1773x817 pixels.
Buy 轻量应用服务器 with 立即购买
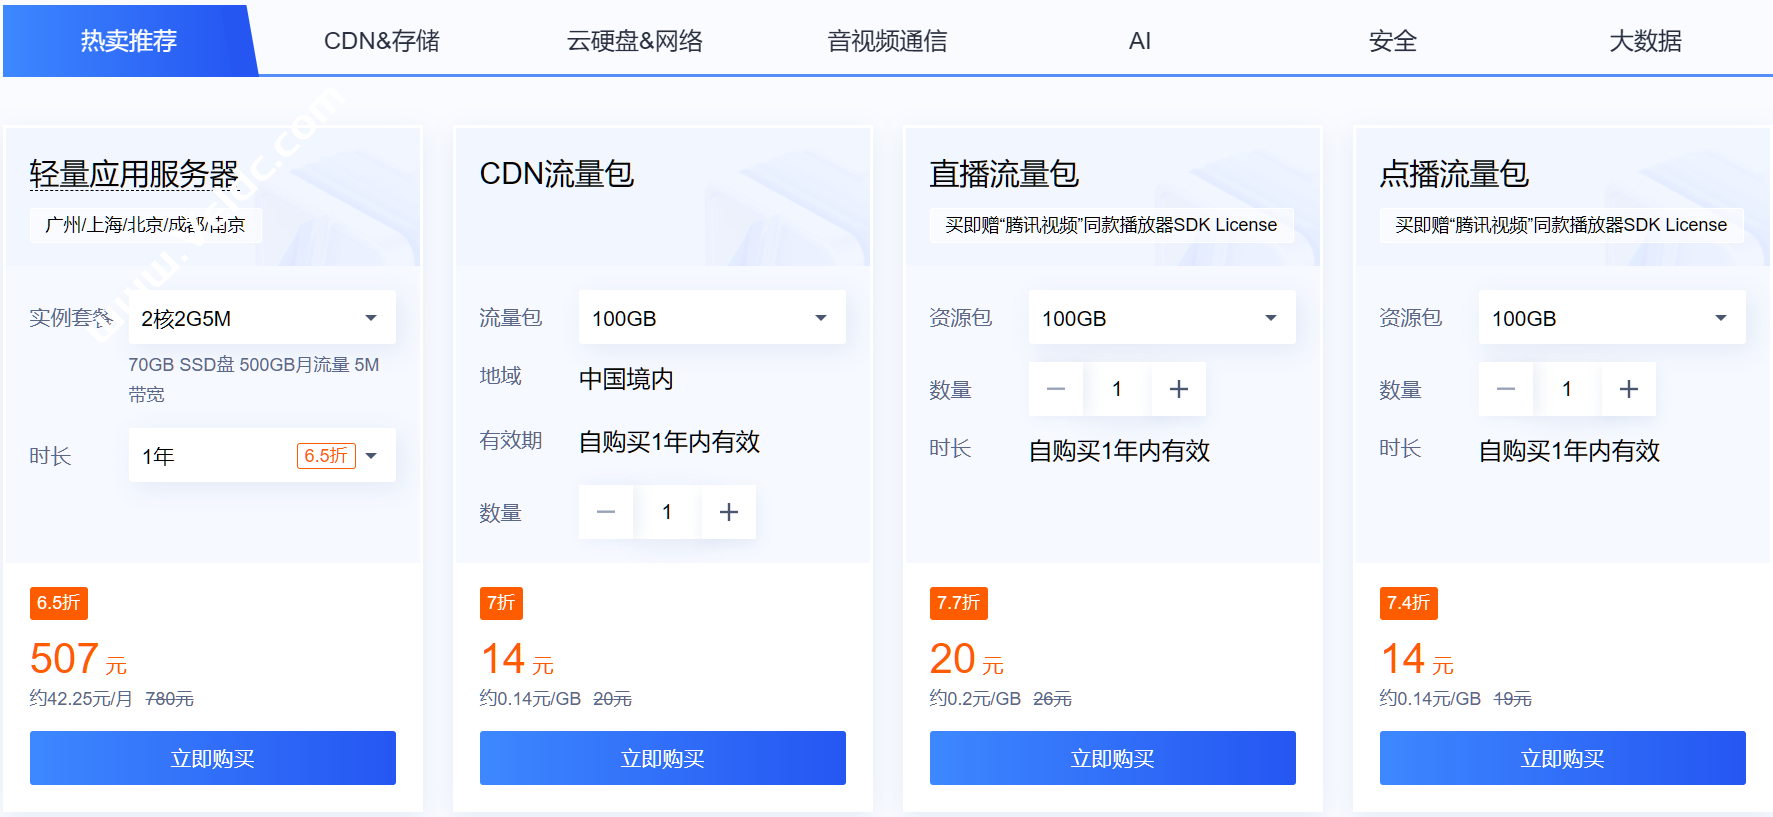click(x=213, y=758)
